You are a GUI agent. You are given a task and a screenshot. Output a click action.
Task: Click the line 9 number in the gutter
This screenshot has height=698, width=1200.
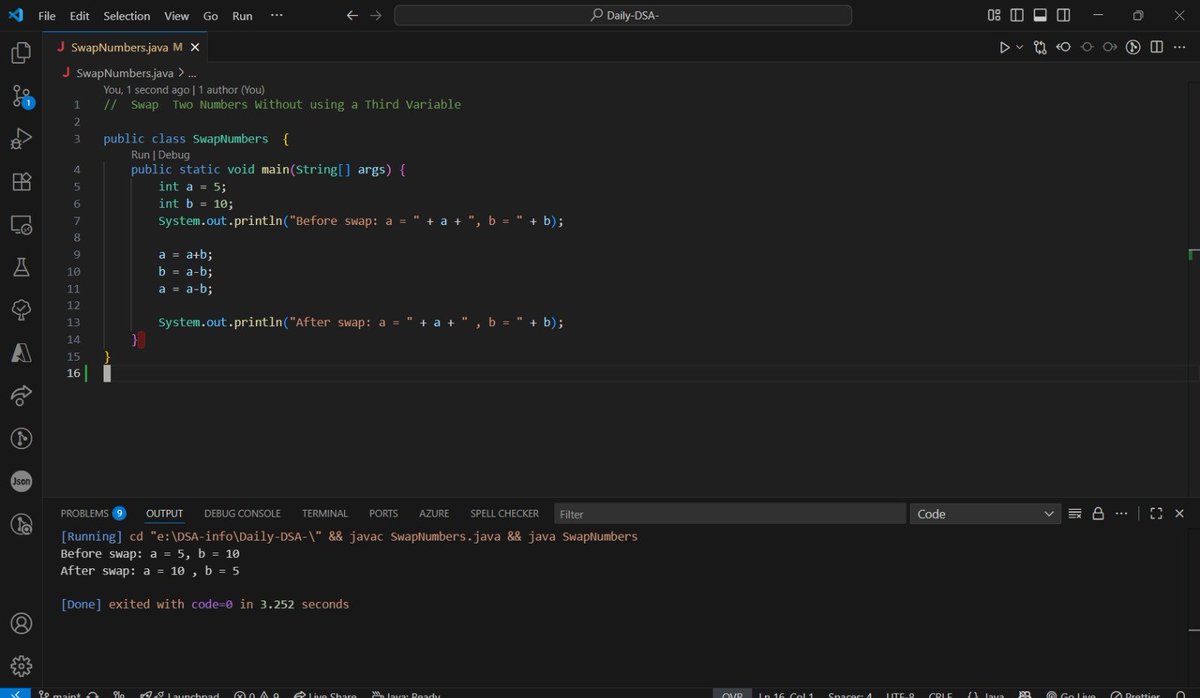coord(77,254)
